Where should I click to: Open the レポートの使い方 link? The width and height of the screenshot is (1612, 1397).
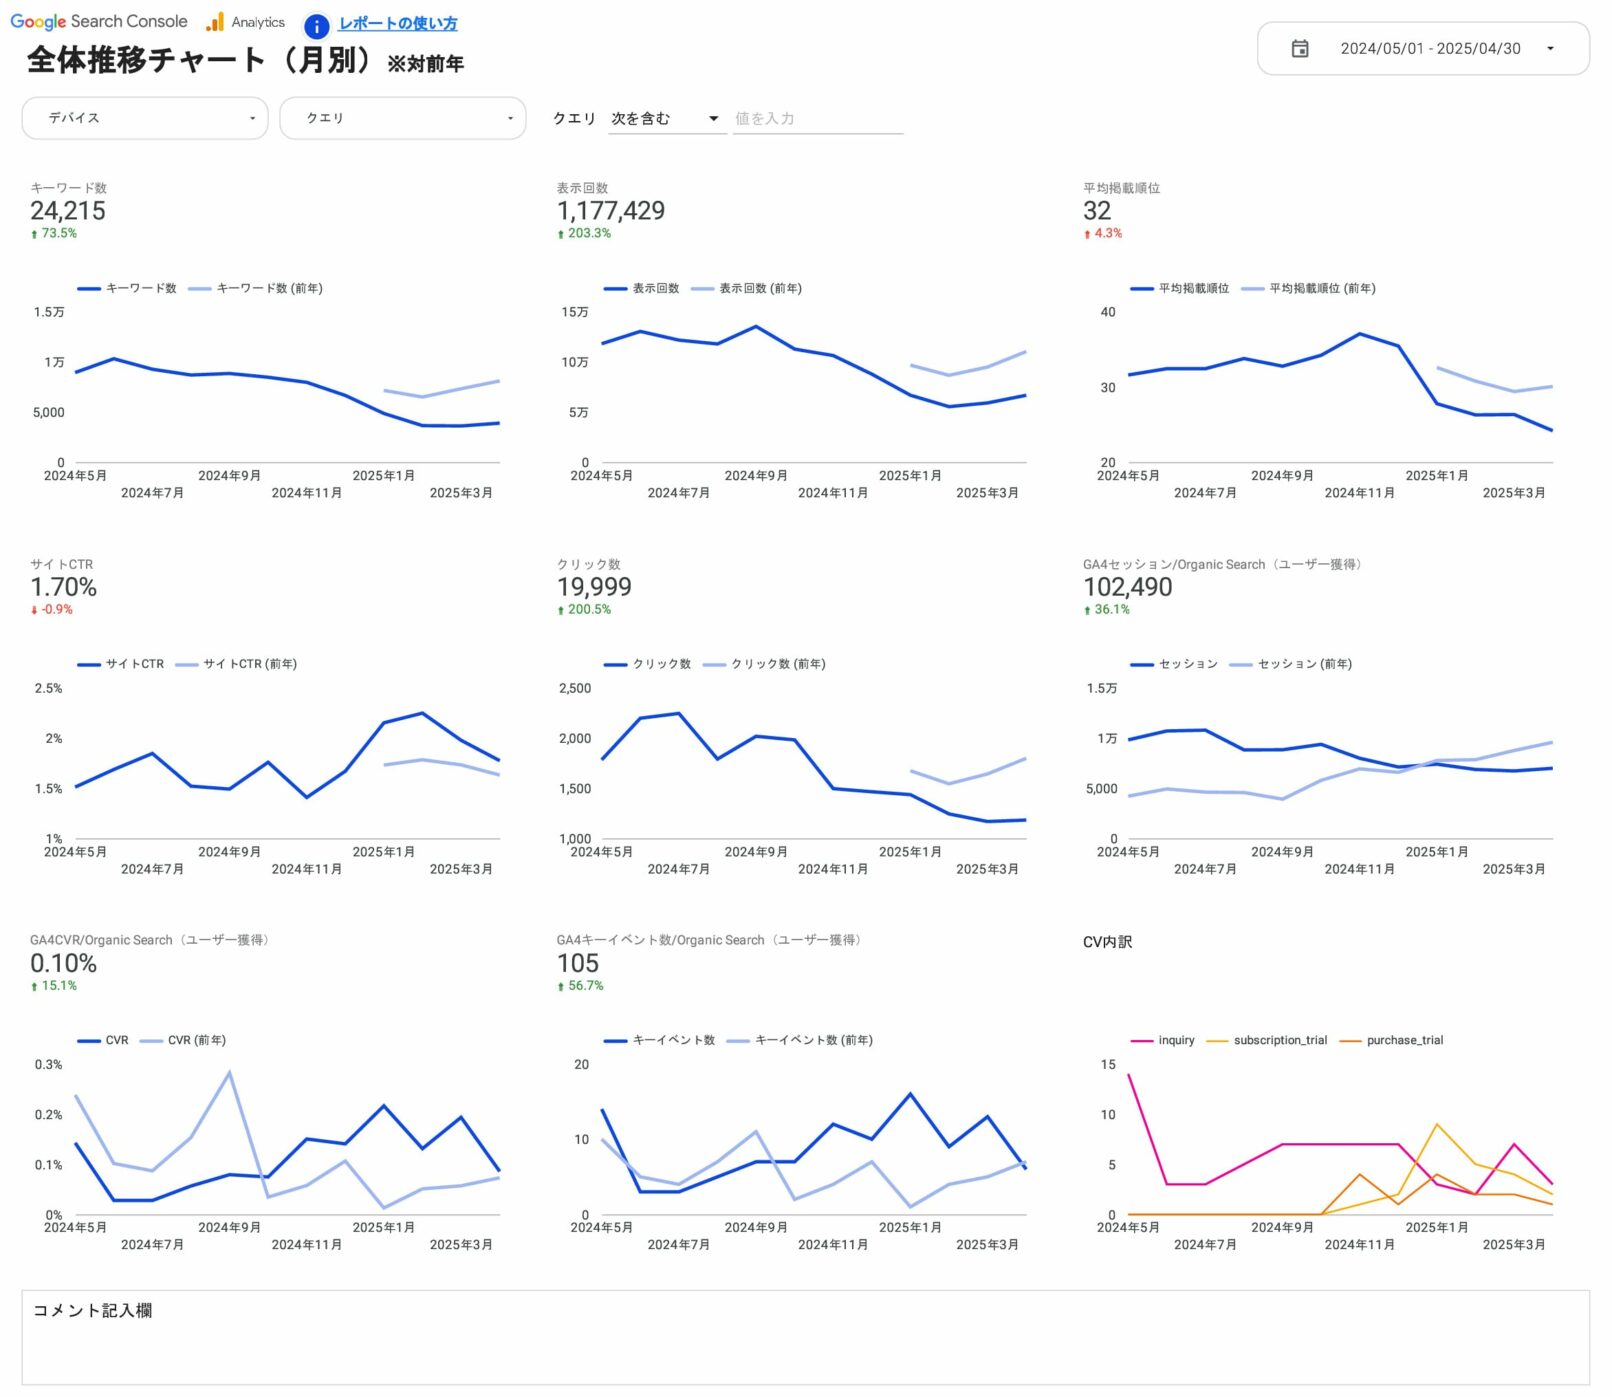pyautogui.click(x=397, y=23)
